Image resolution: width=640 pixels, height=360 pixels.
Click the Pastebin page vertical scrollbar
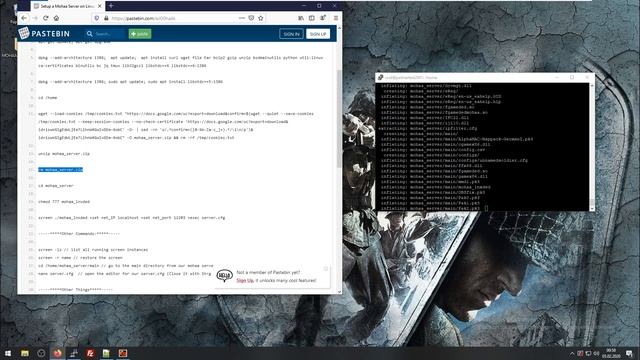point(339,118)
